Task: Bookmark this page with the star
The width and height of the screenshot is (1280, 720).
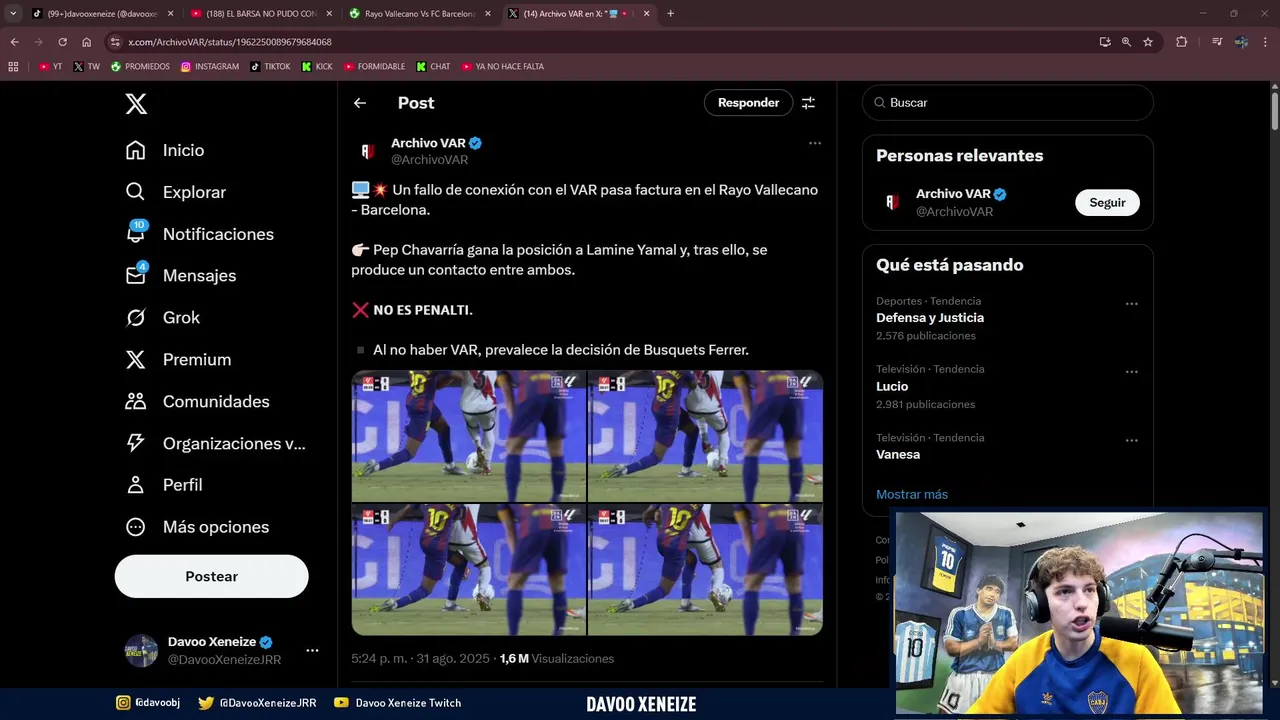Action: click(1148, 42)
